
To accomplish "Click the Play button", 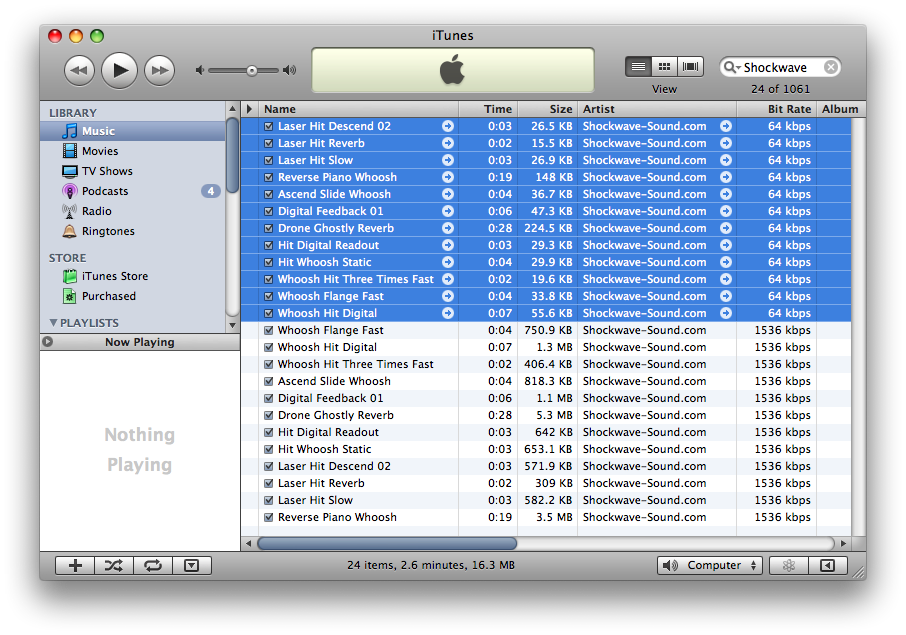I will click(x=119, y=69).
